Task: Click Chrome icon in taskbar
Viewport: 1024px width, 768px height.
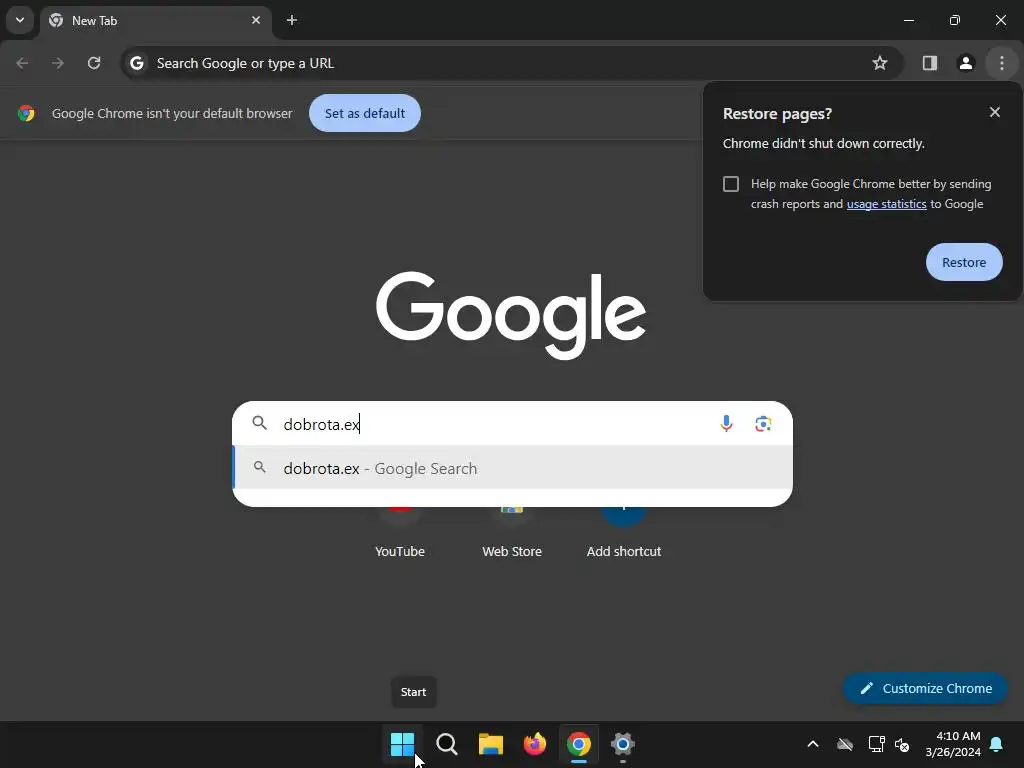Action: pos(579,744)
